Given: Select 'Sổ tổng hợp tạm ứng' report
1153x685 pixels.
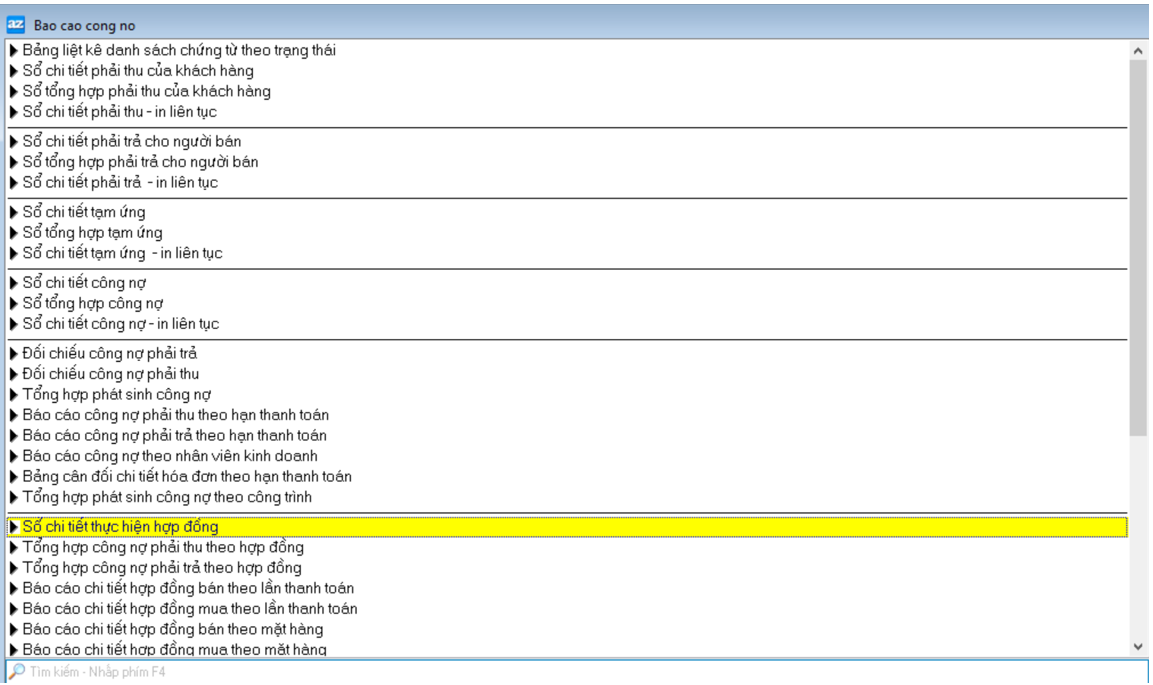Looking at the screenshot, I should [x=92, y=233].
